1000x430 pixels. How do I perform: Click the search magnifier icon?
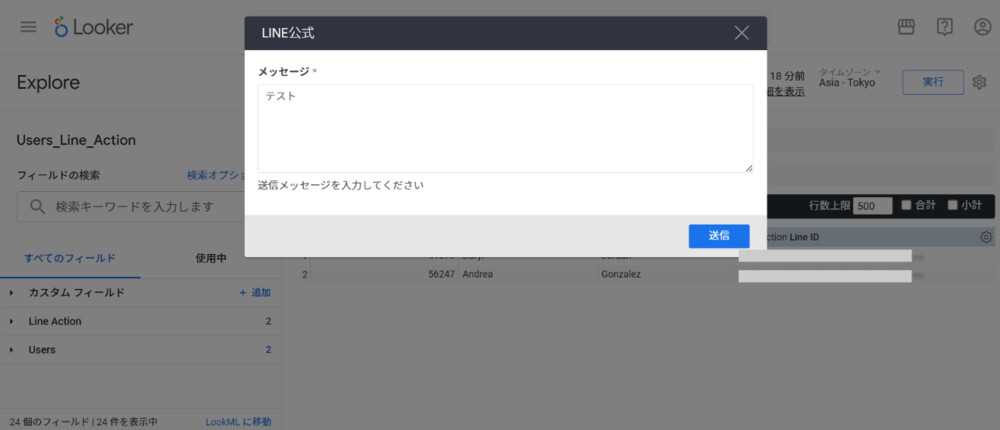click(37, 207)
